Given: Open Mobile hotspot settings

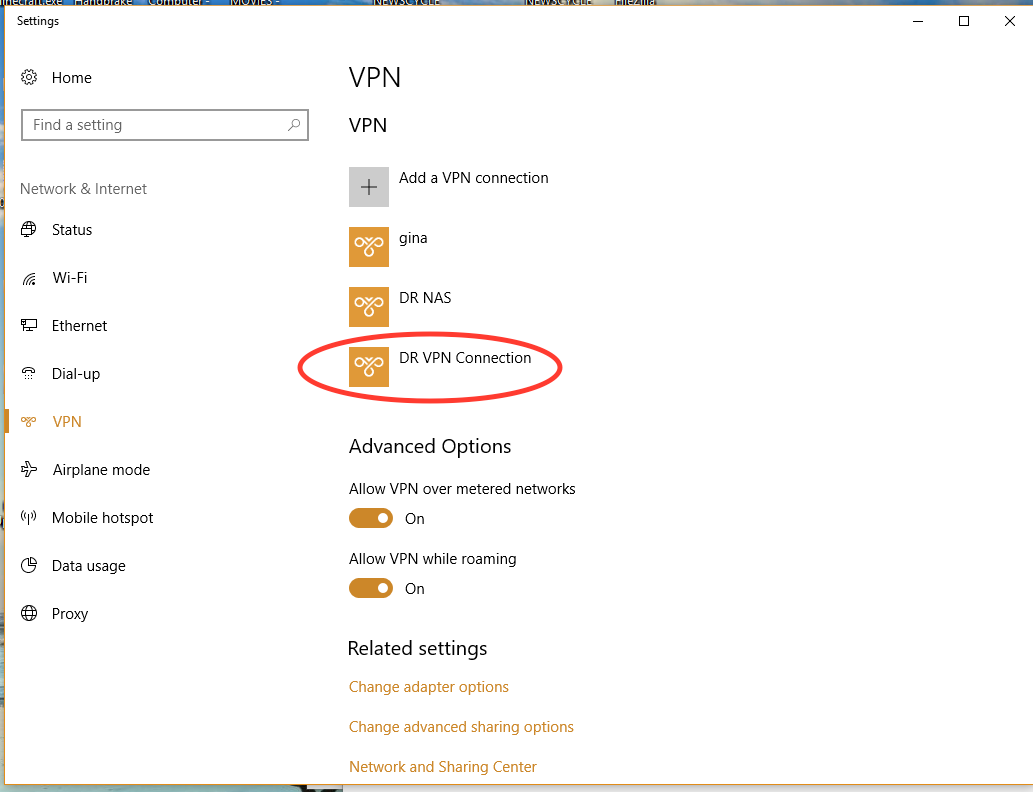Looking at the screenshot, I should tap(102, 518).
